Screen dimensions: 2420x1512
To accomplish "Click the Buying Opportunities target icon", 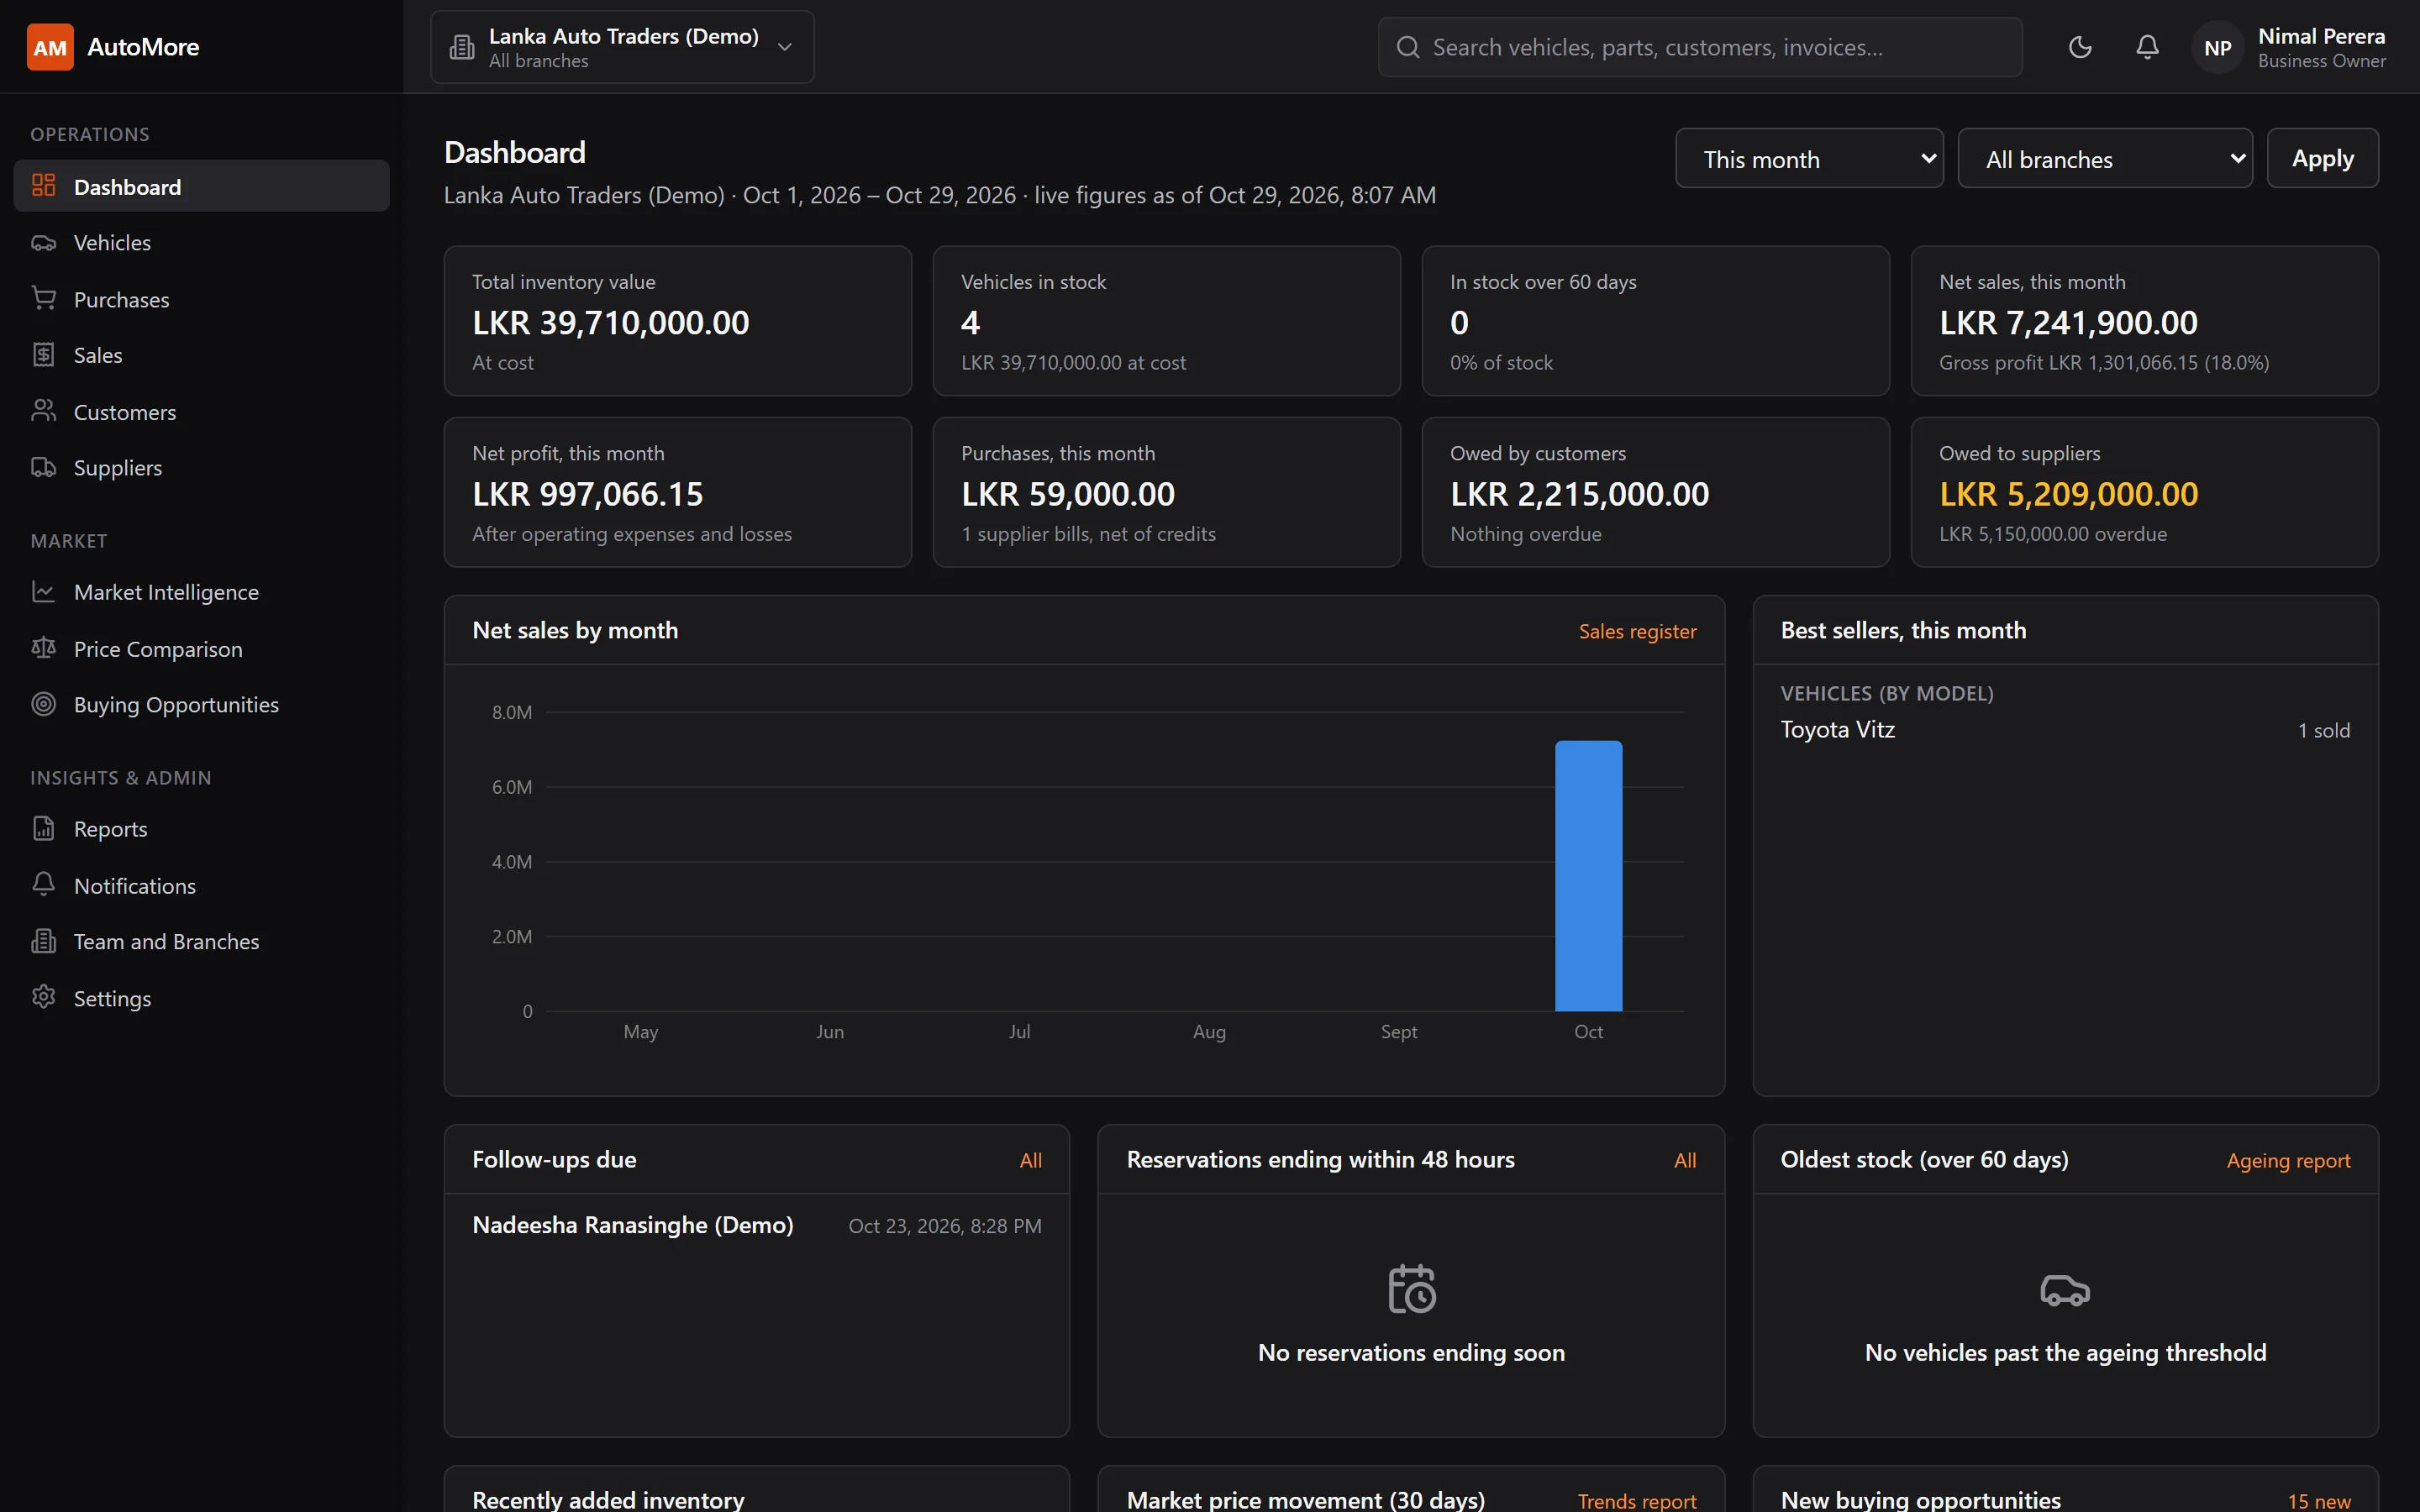I will coord(43,704).
